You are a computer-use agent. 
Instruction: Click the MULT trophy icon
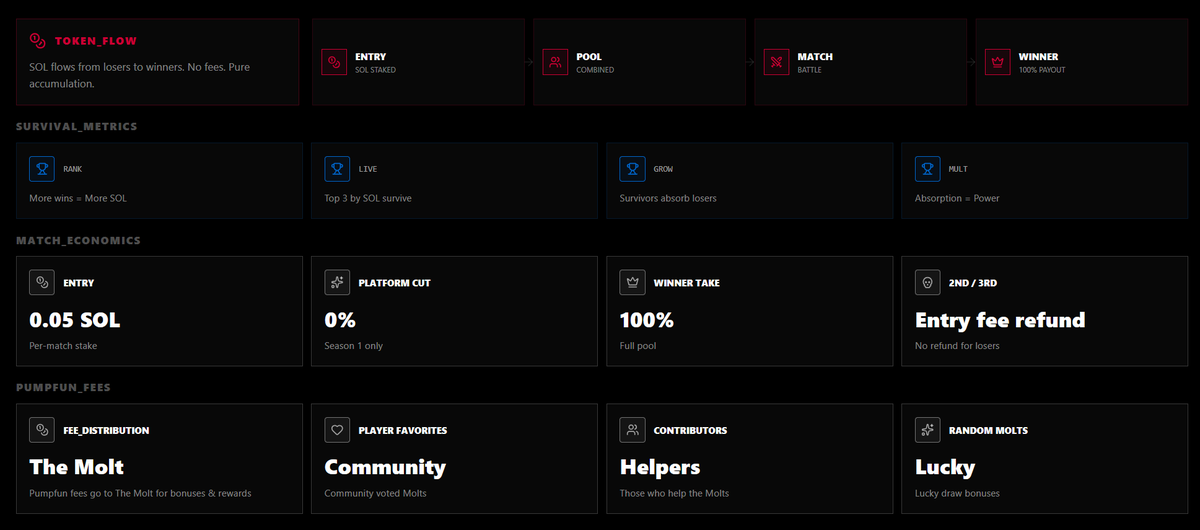coord(928,169)
